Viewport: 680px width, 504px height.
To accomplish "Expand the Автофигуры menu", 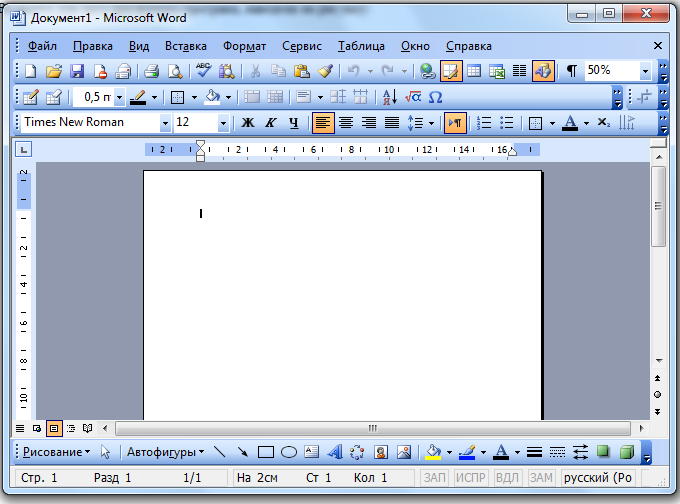I will [x=166, y=452].
